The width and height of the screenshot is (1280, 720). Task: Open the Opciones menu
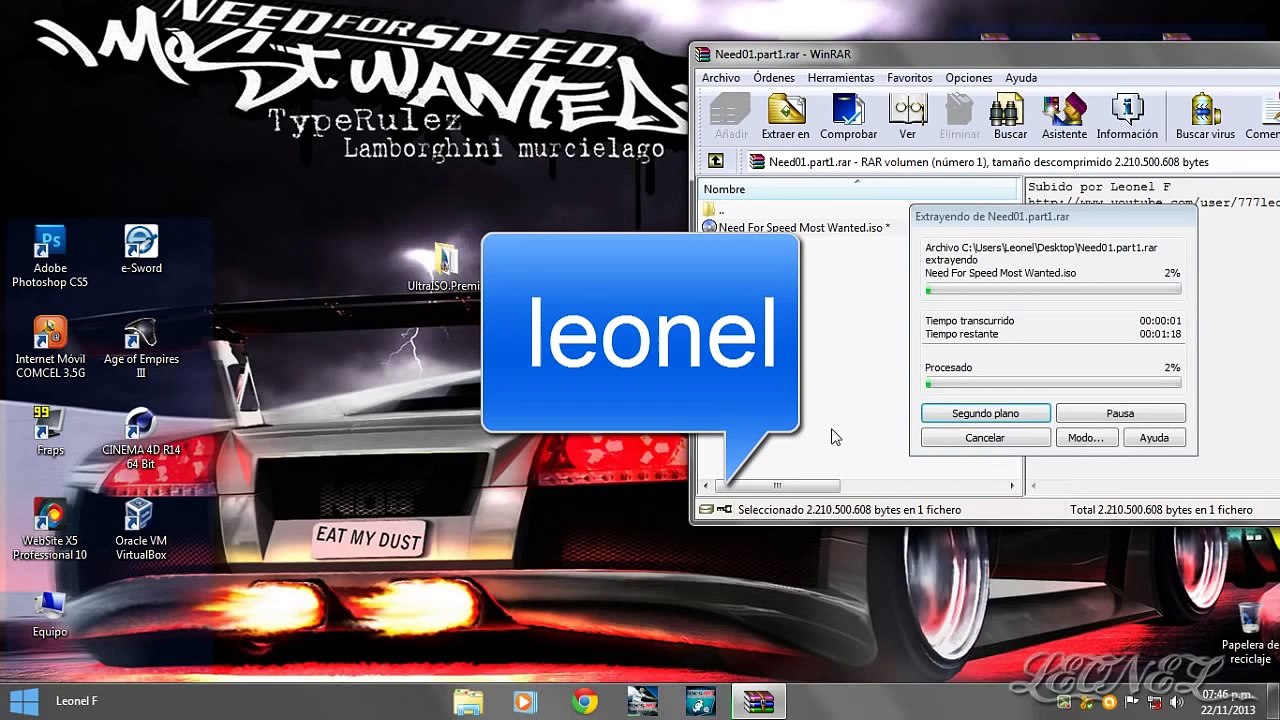tap(969, 78)
